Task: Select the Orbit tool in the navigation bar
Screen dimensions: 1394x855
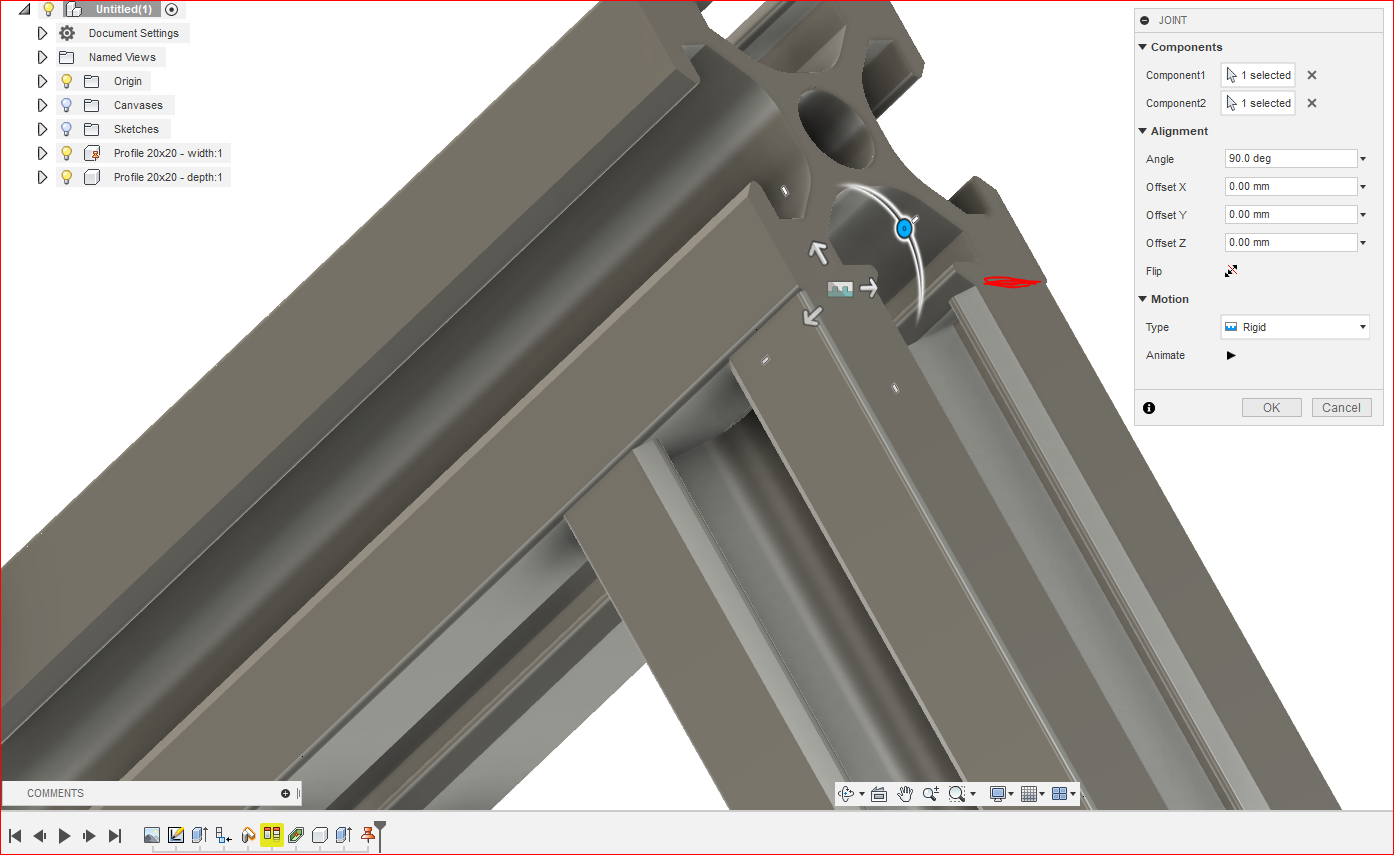Action: point(846,793)
